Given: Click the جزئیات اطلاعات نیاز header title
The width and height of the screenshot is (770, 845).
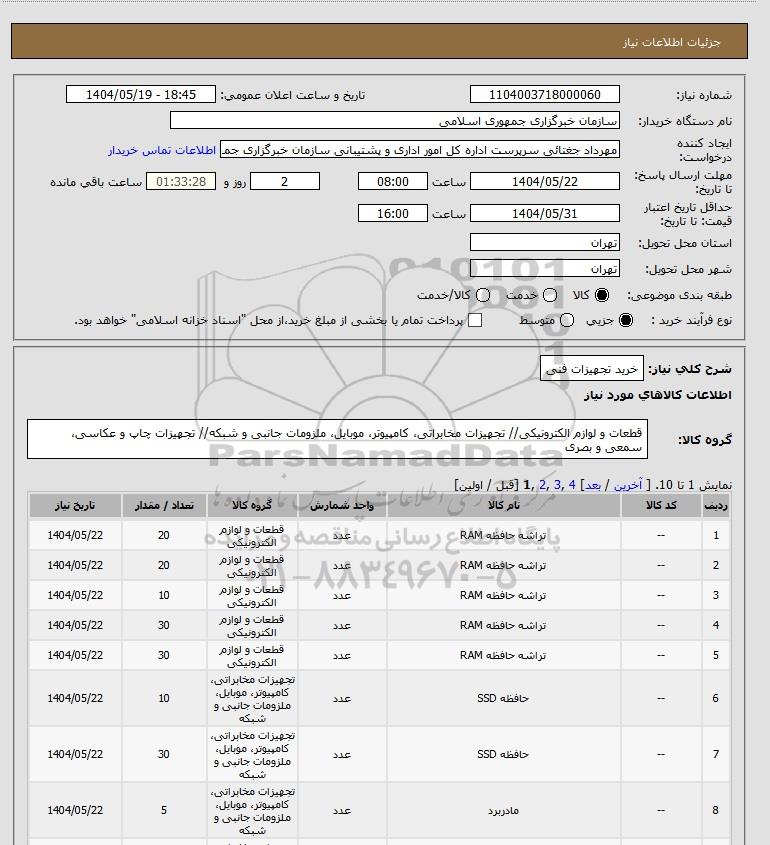Looking at the screenshot, I should [671, 42].
